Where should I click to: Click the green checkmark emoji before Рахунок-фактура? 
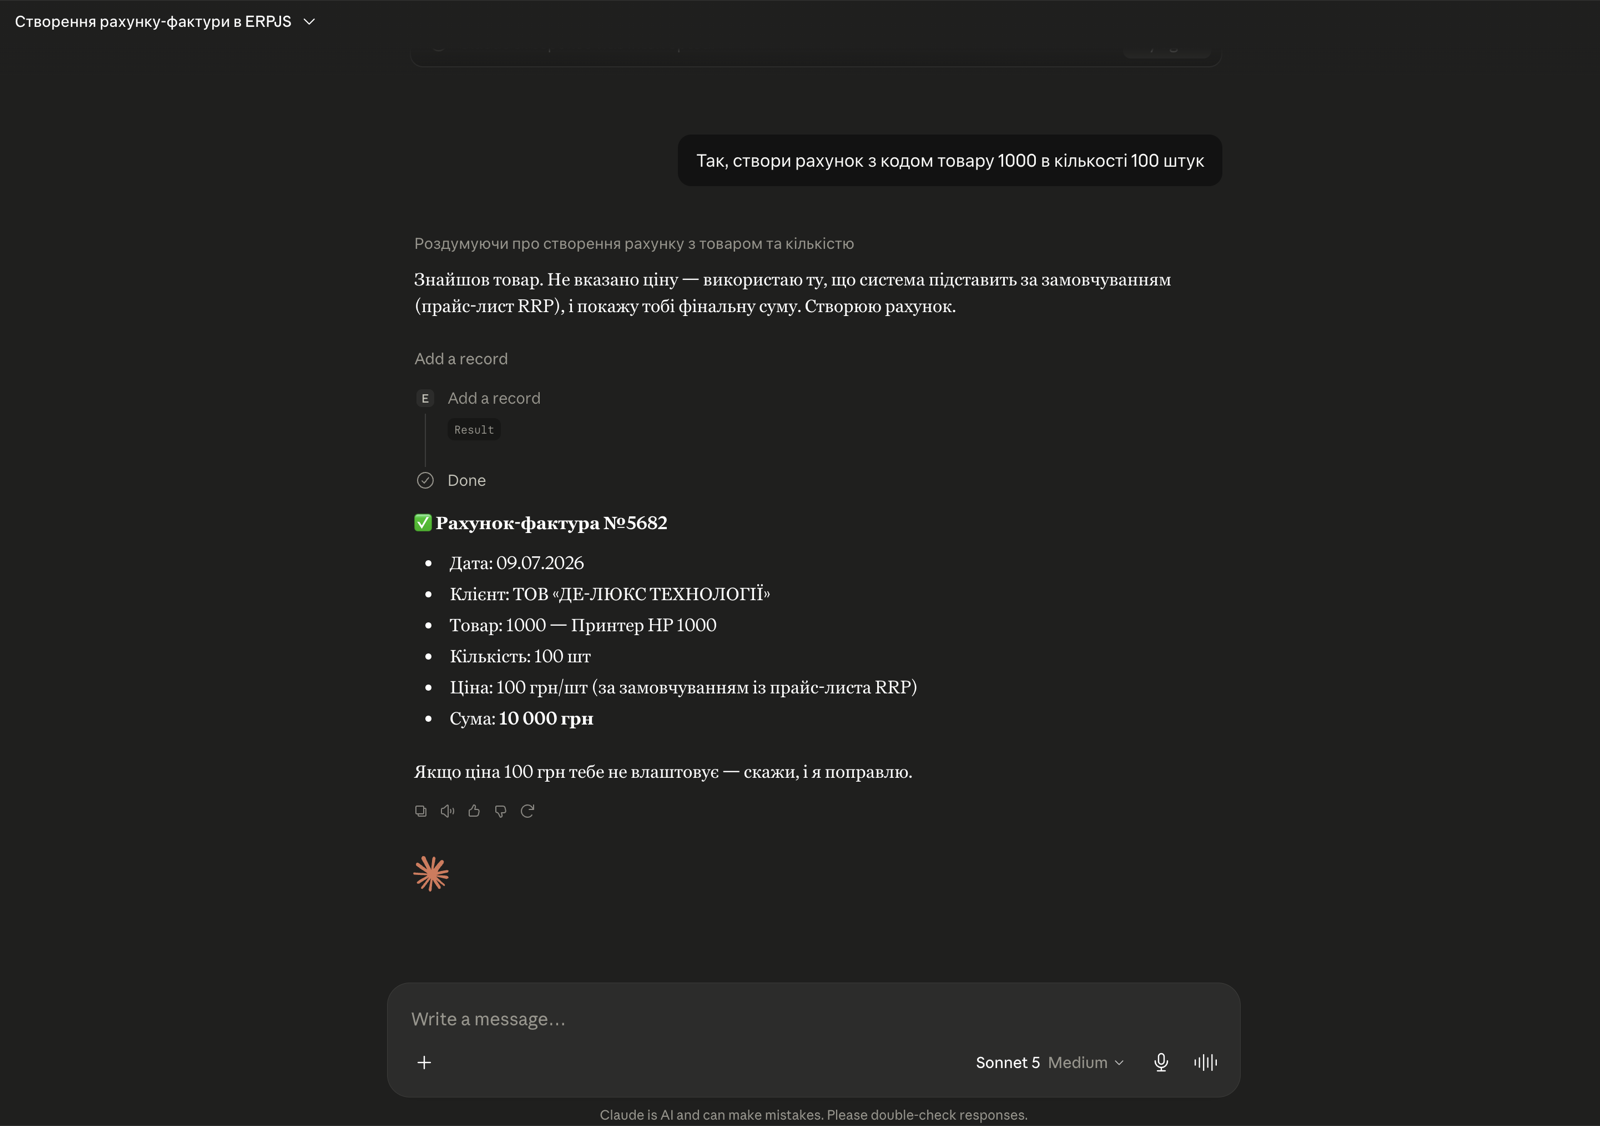click(423, 522)
